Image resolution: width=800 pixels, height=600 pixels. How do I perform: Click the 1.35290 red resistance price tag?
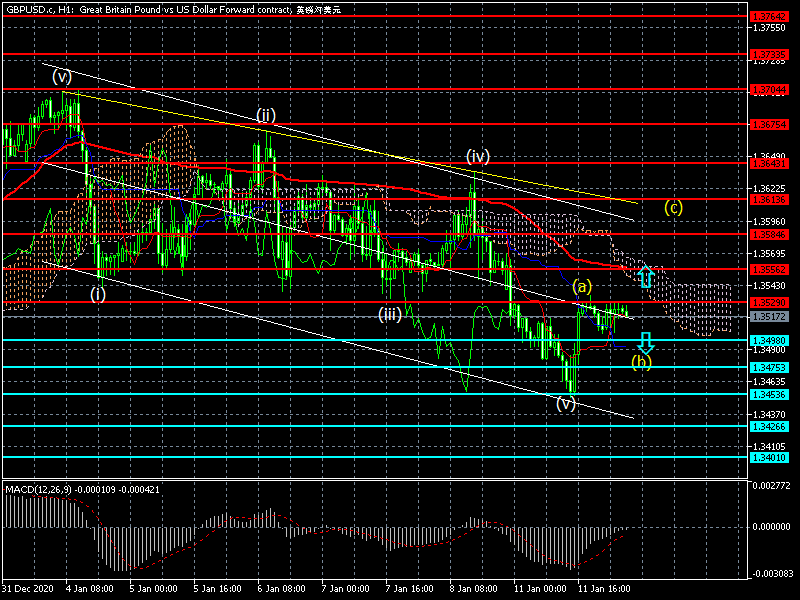(769, 302)
